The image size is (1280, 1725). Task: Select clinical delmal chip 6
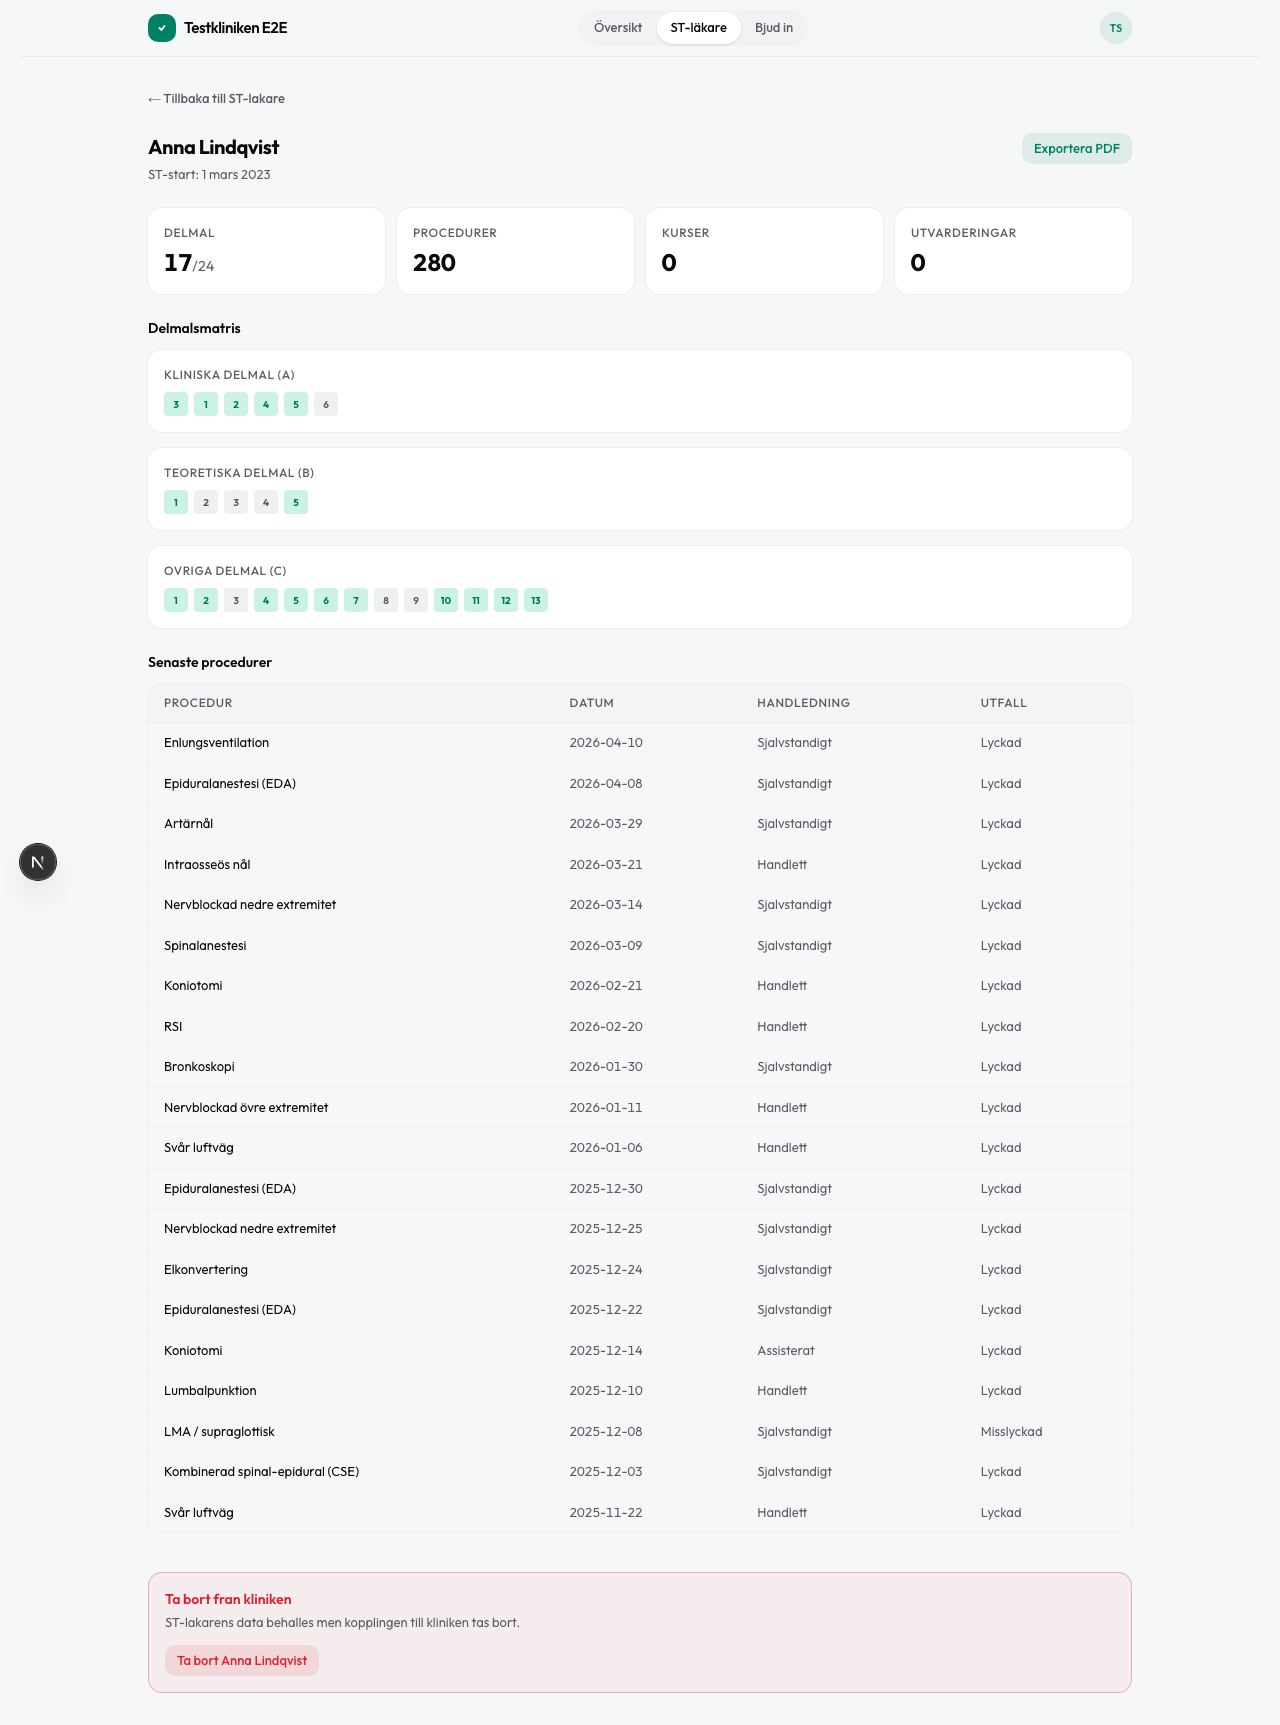click(x=326, y=405)
